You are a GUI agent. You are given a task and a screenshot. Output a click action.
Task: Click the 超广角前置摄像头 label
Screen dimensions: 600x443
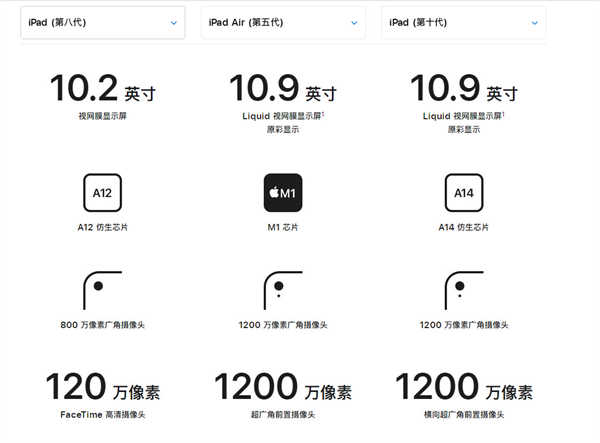[283, 415]
